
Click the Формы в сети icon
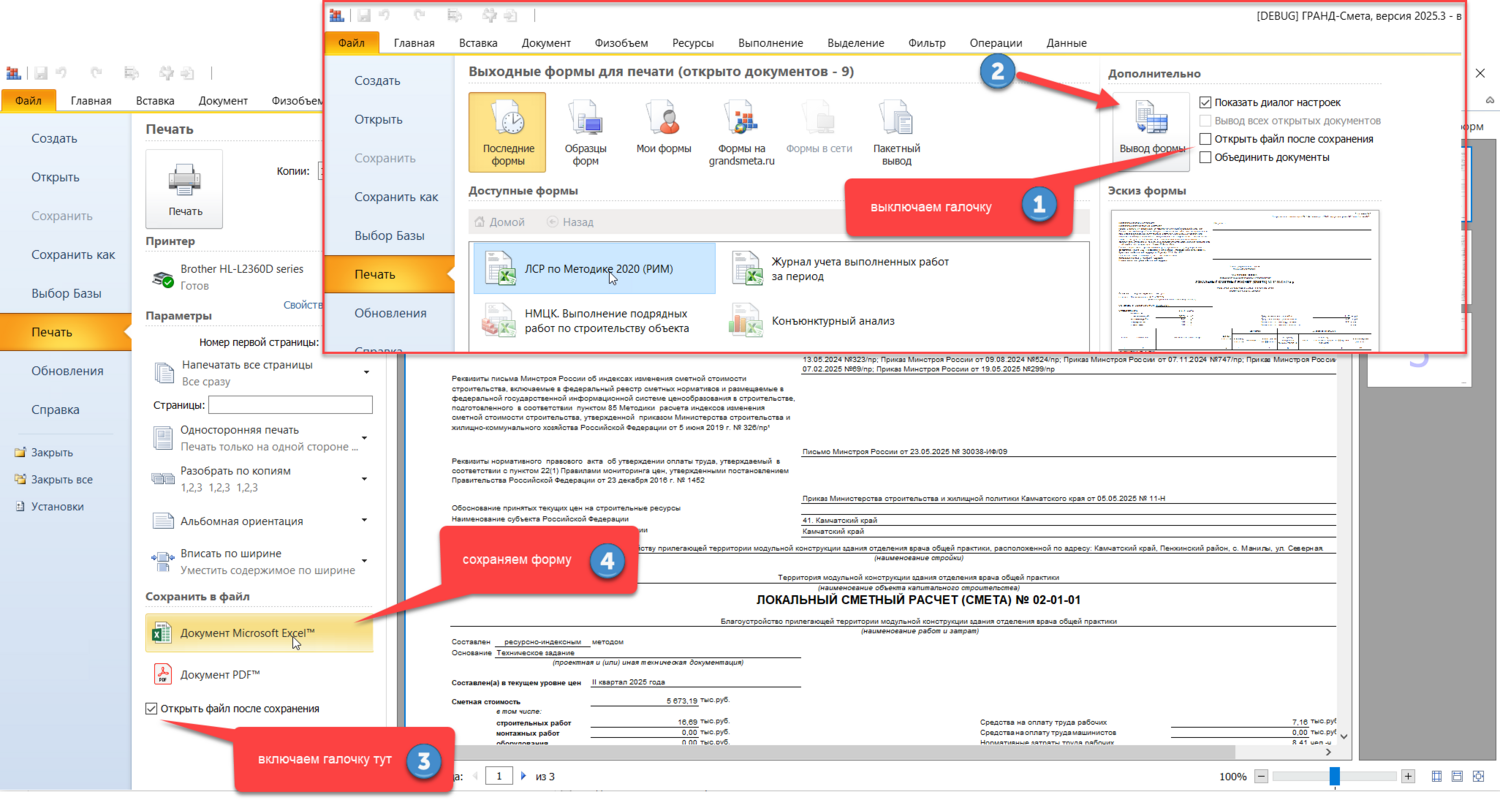point(819,132)
